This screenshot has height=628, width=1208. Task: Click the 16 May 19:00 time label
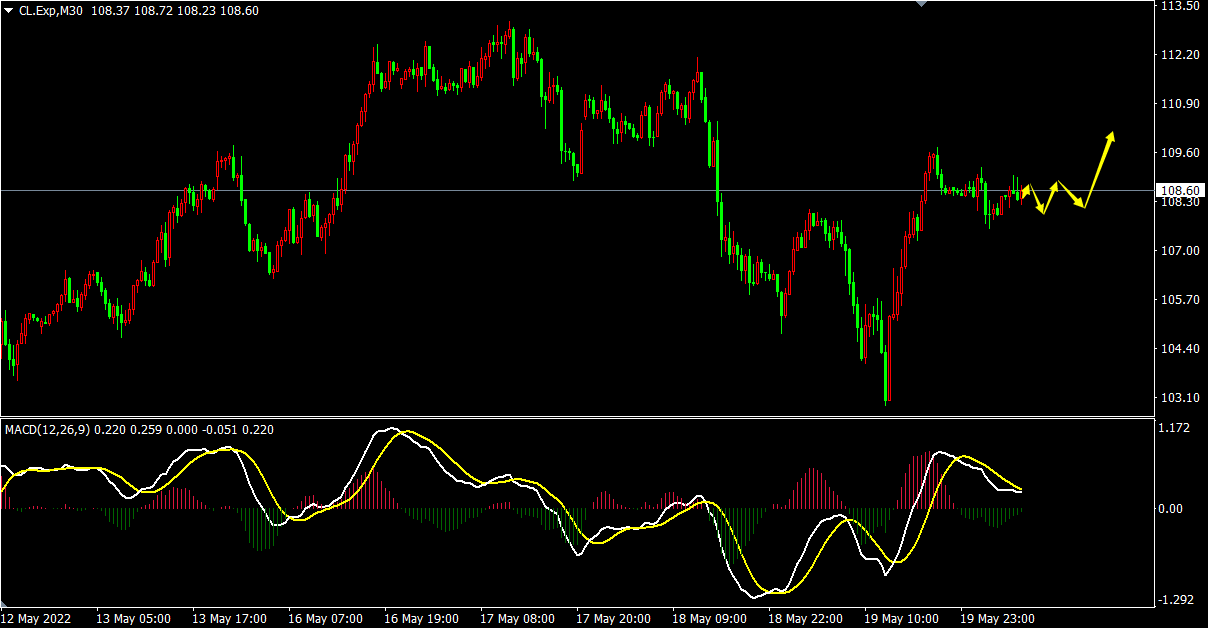pyautogui.click(x=421, y=618)
